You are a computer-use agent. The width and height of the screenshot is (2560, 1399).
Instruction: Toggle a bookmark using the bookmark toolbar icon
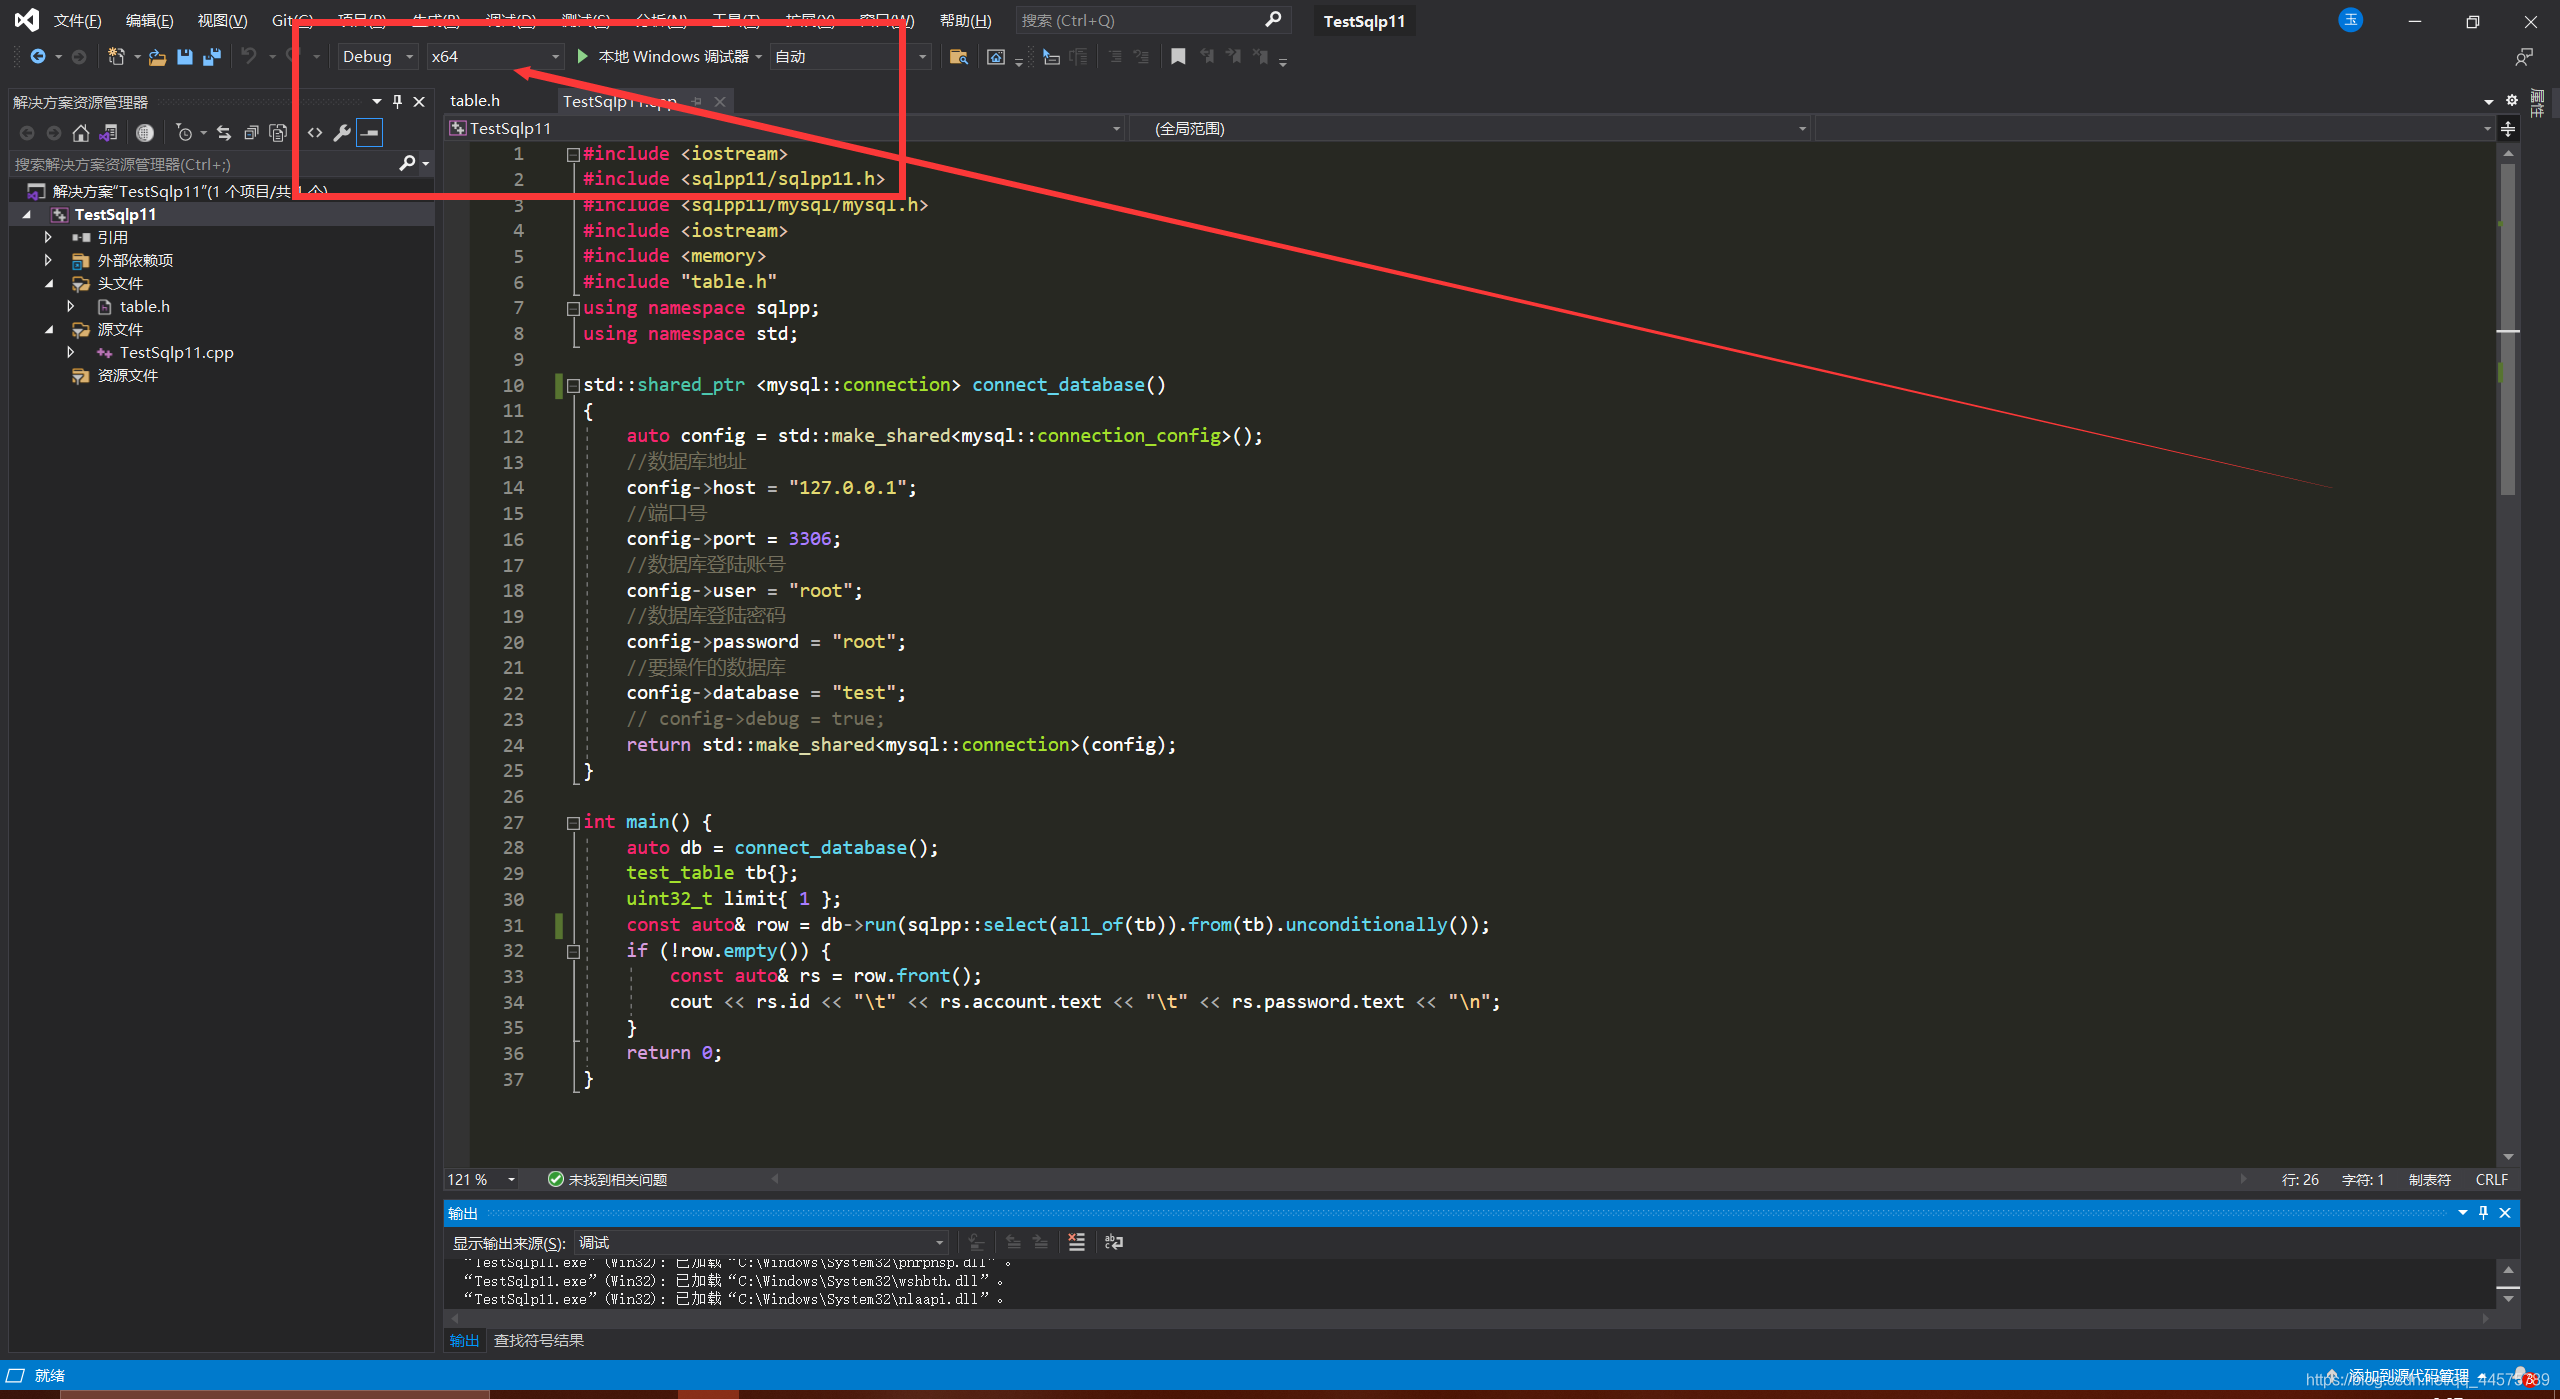[x=1177, y=56]
